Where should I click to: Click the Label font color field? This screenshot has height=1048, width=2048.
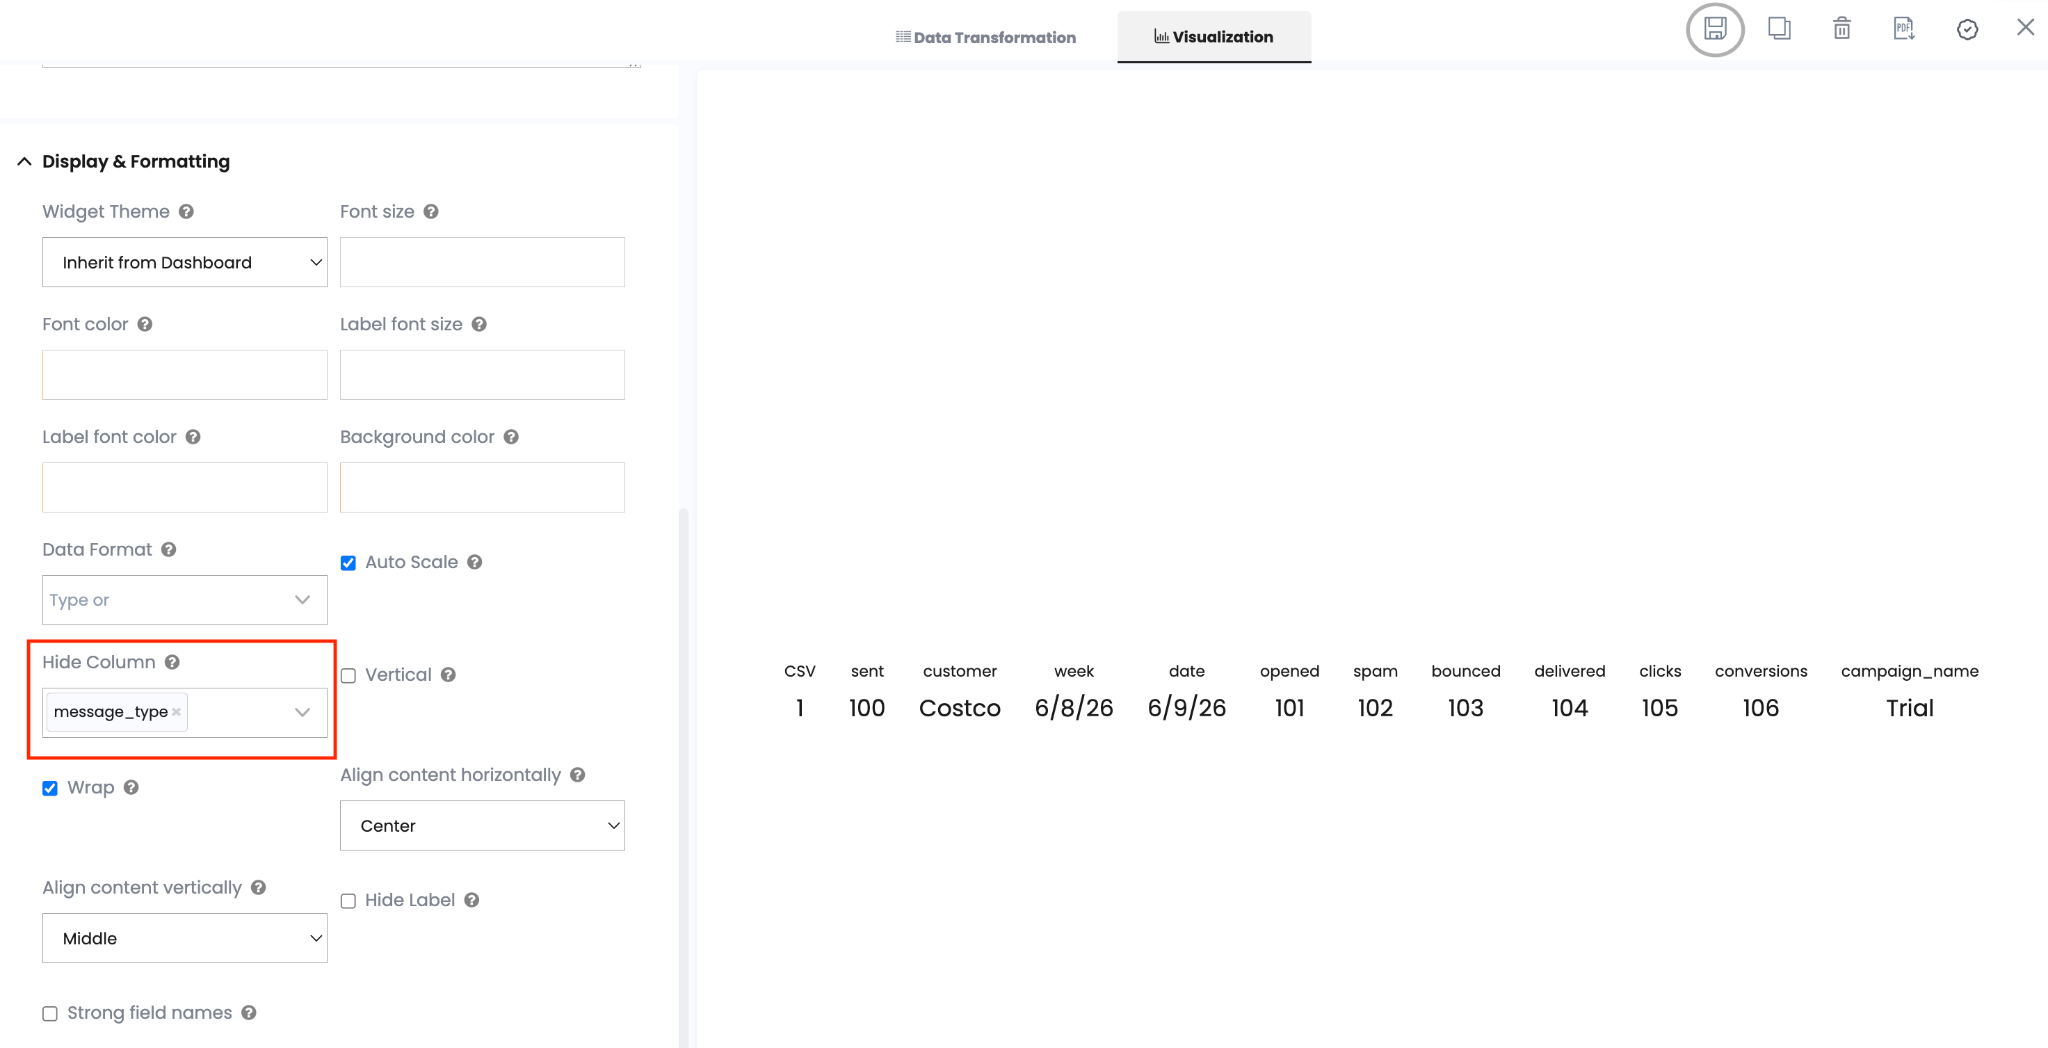pos(185,487)
